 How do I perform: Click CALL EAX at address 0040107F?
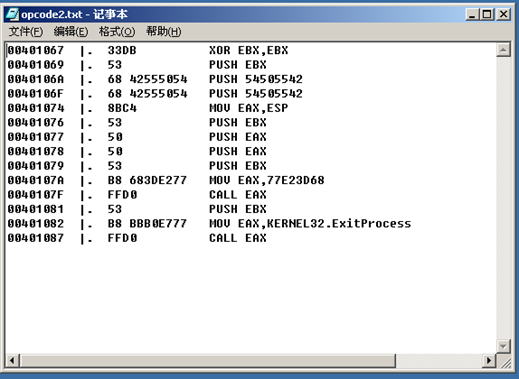point(238,195)
